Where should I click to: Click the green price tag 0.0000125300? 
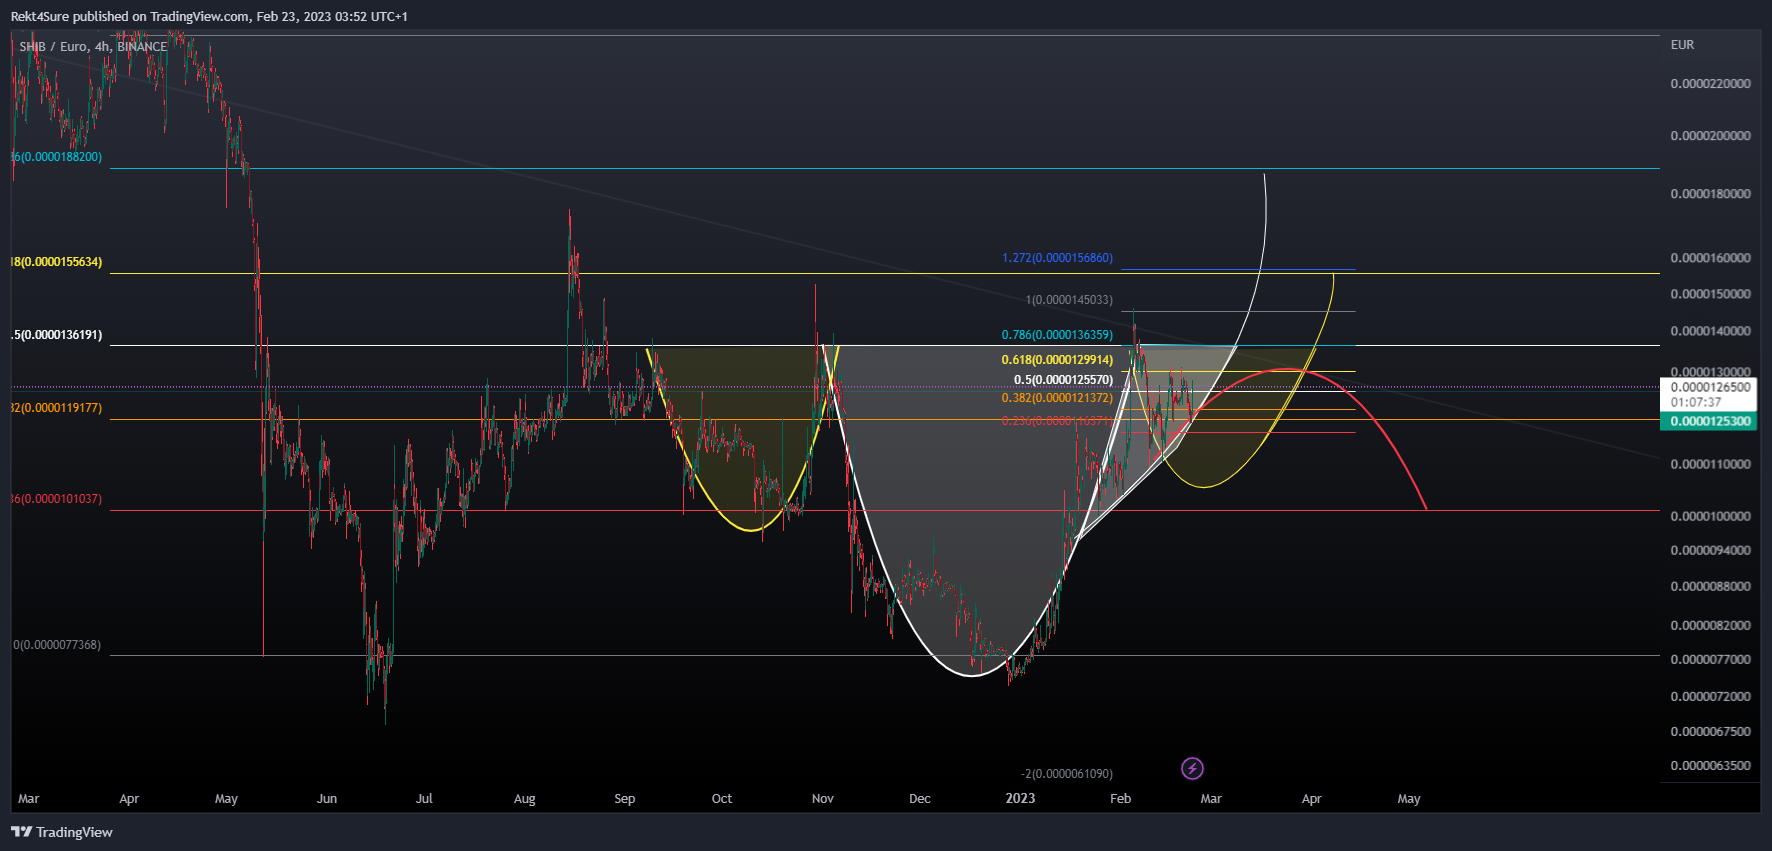pos(1710,421)
